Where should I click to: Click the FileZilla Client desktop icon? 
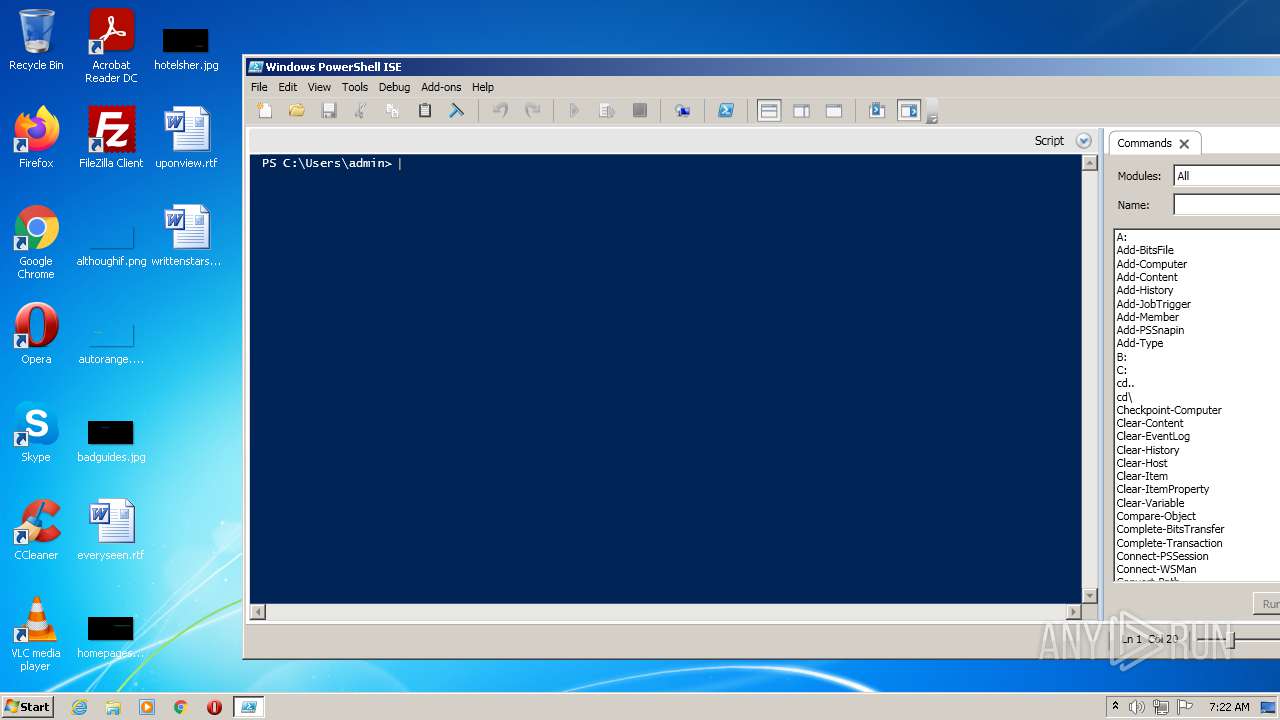tap(111, 138)
